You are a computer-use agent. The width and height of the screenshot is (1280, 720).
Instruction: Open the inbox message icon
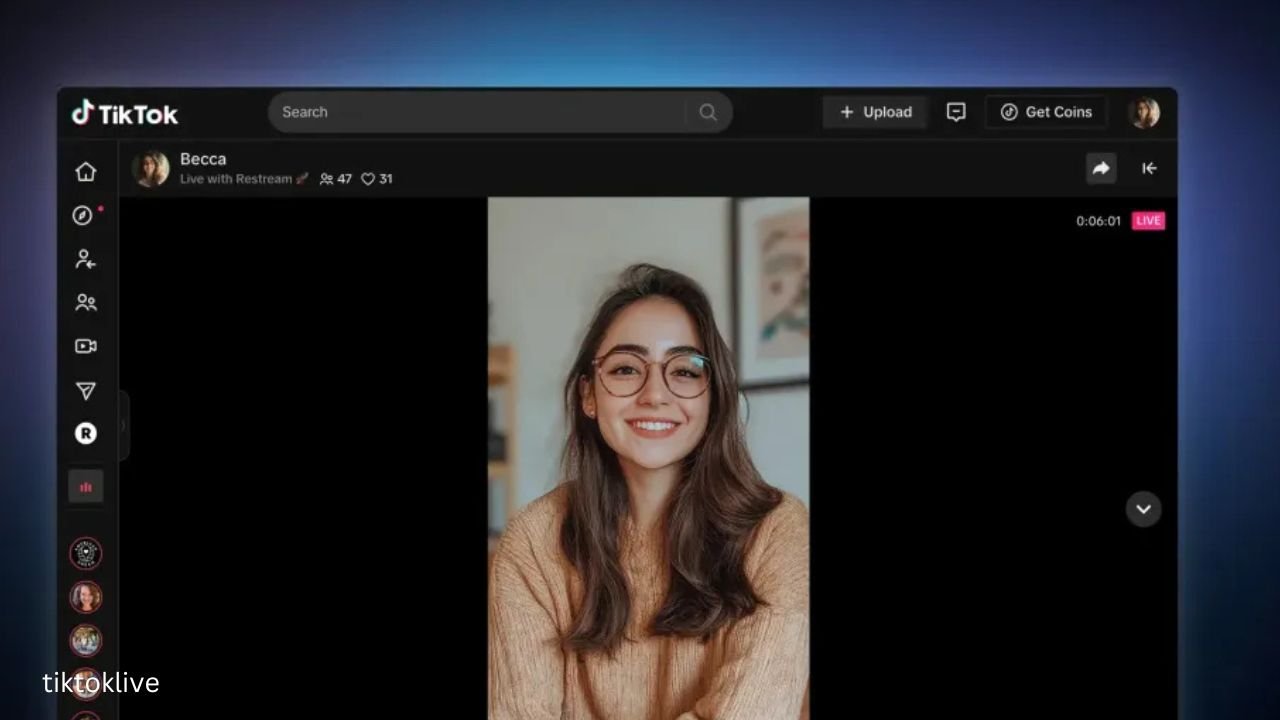956,112
